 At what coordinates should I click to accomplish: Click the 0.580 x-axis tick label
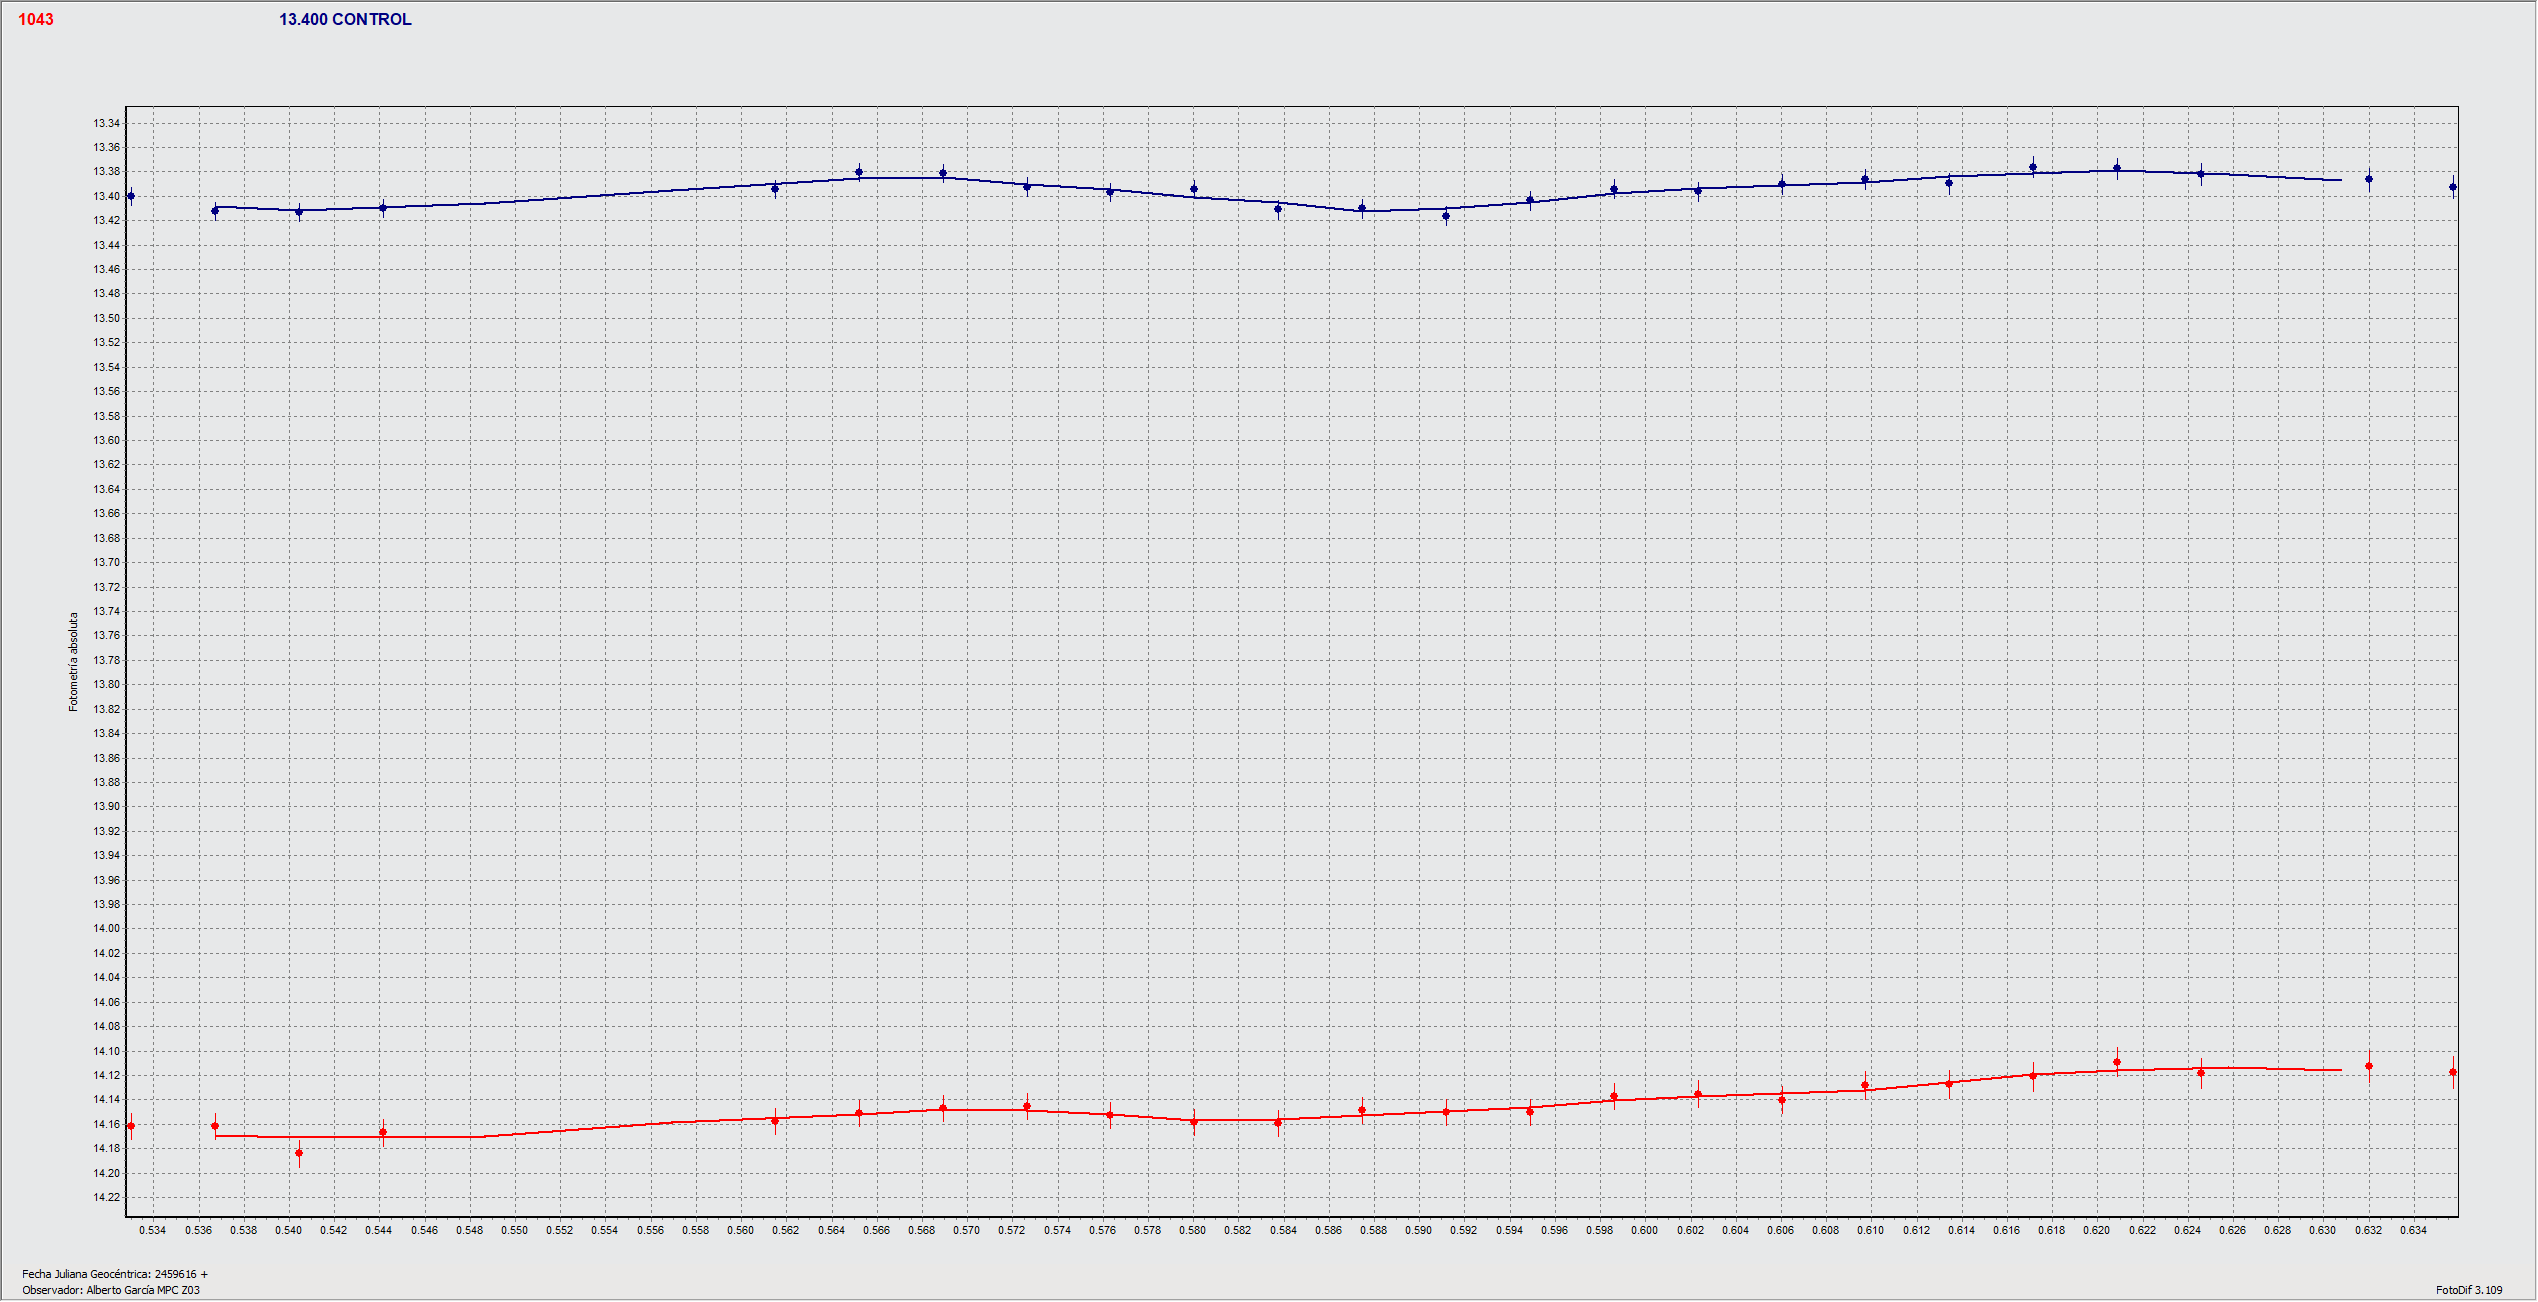[1193, 1231]
